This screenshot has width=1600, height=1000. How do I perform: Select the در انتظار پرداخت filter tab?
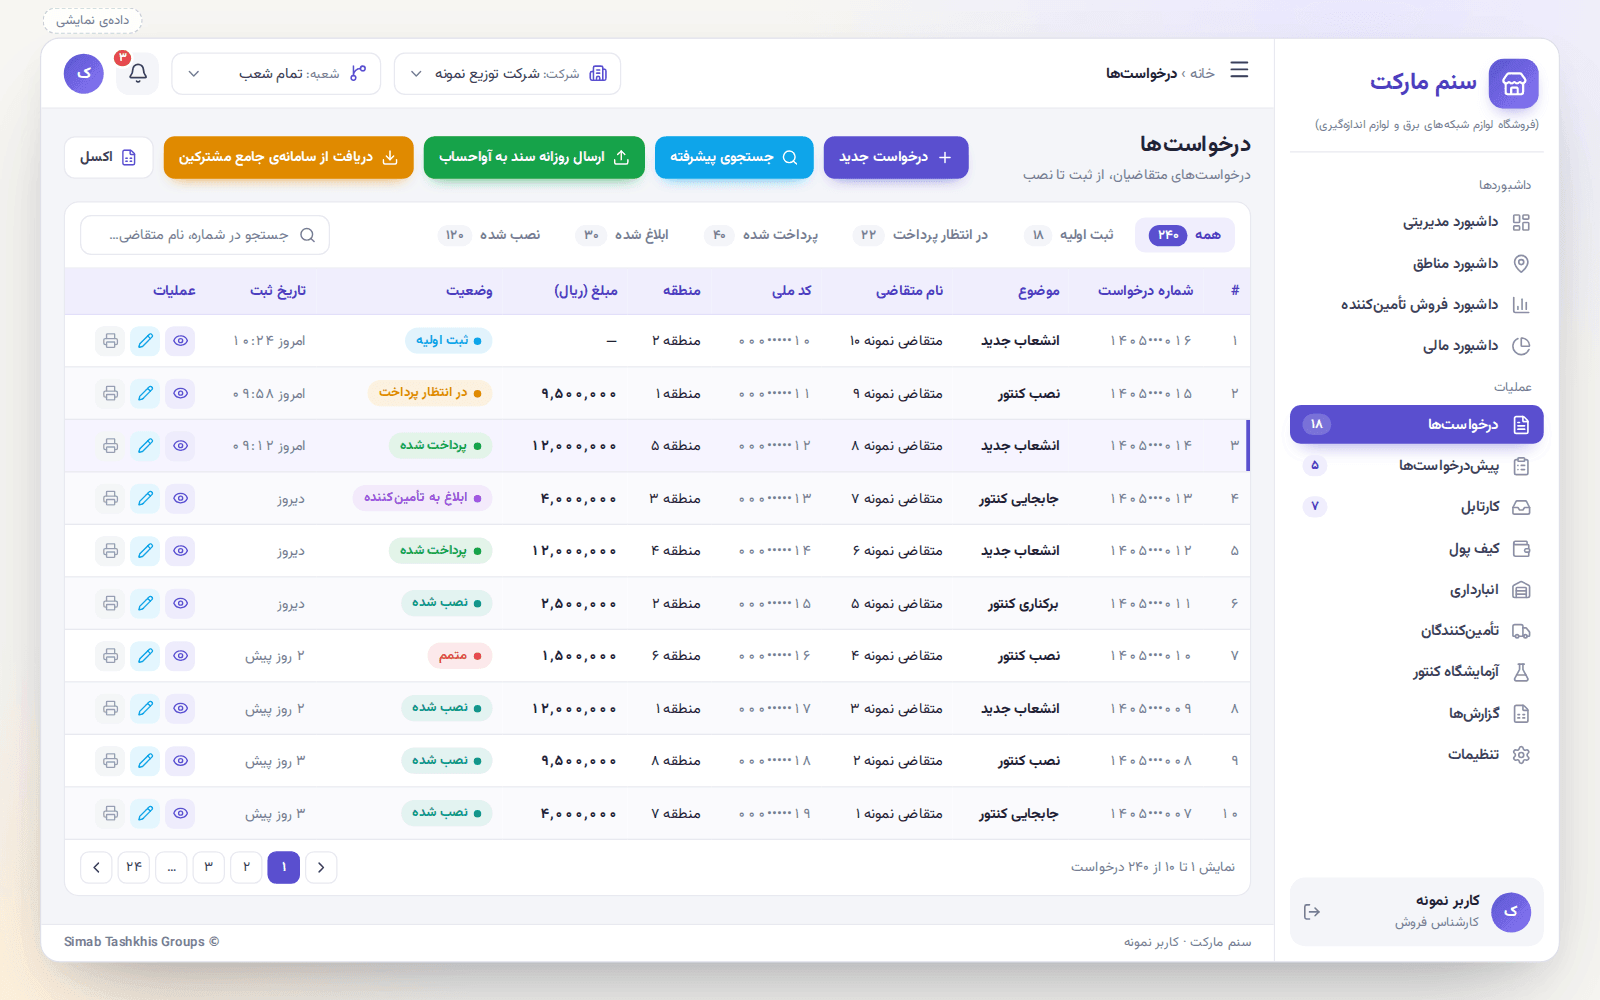(921, 235)
